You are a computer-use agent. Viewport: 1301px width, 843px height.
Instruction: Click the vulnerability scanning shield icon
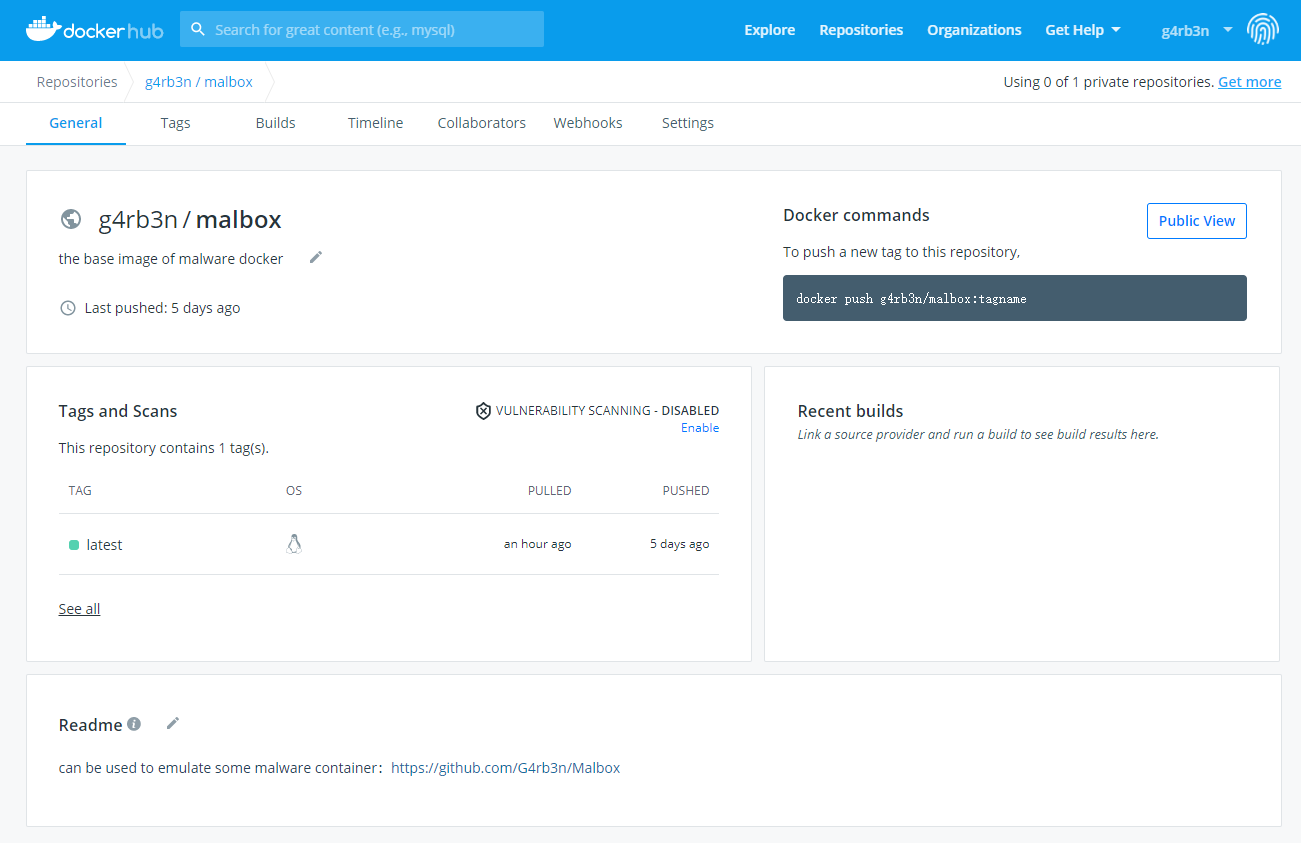(x=483, y=411)
